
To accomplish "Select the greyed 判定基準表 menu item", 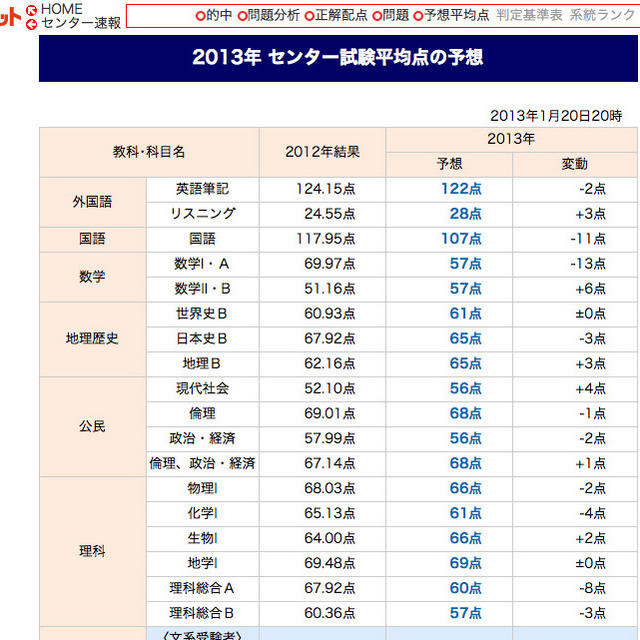I will click(529, 16).
